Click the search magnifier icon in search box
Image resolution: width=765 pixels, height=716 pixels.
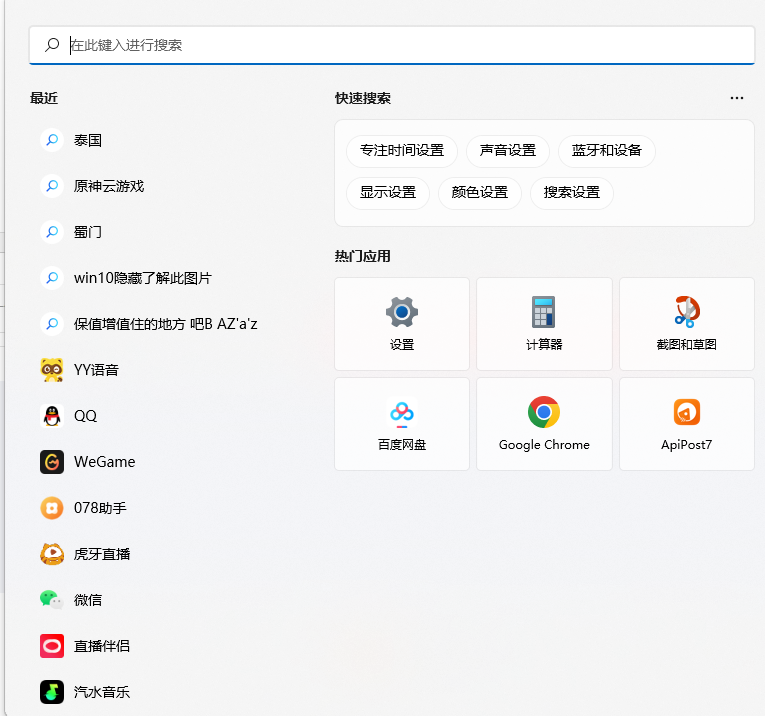pyautogui.click(x=52, y=45)
